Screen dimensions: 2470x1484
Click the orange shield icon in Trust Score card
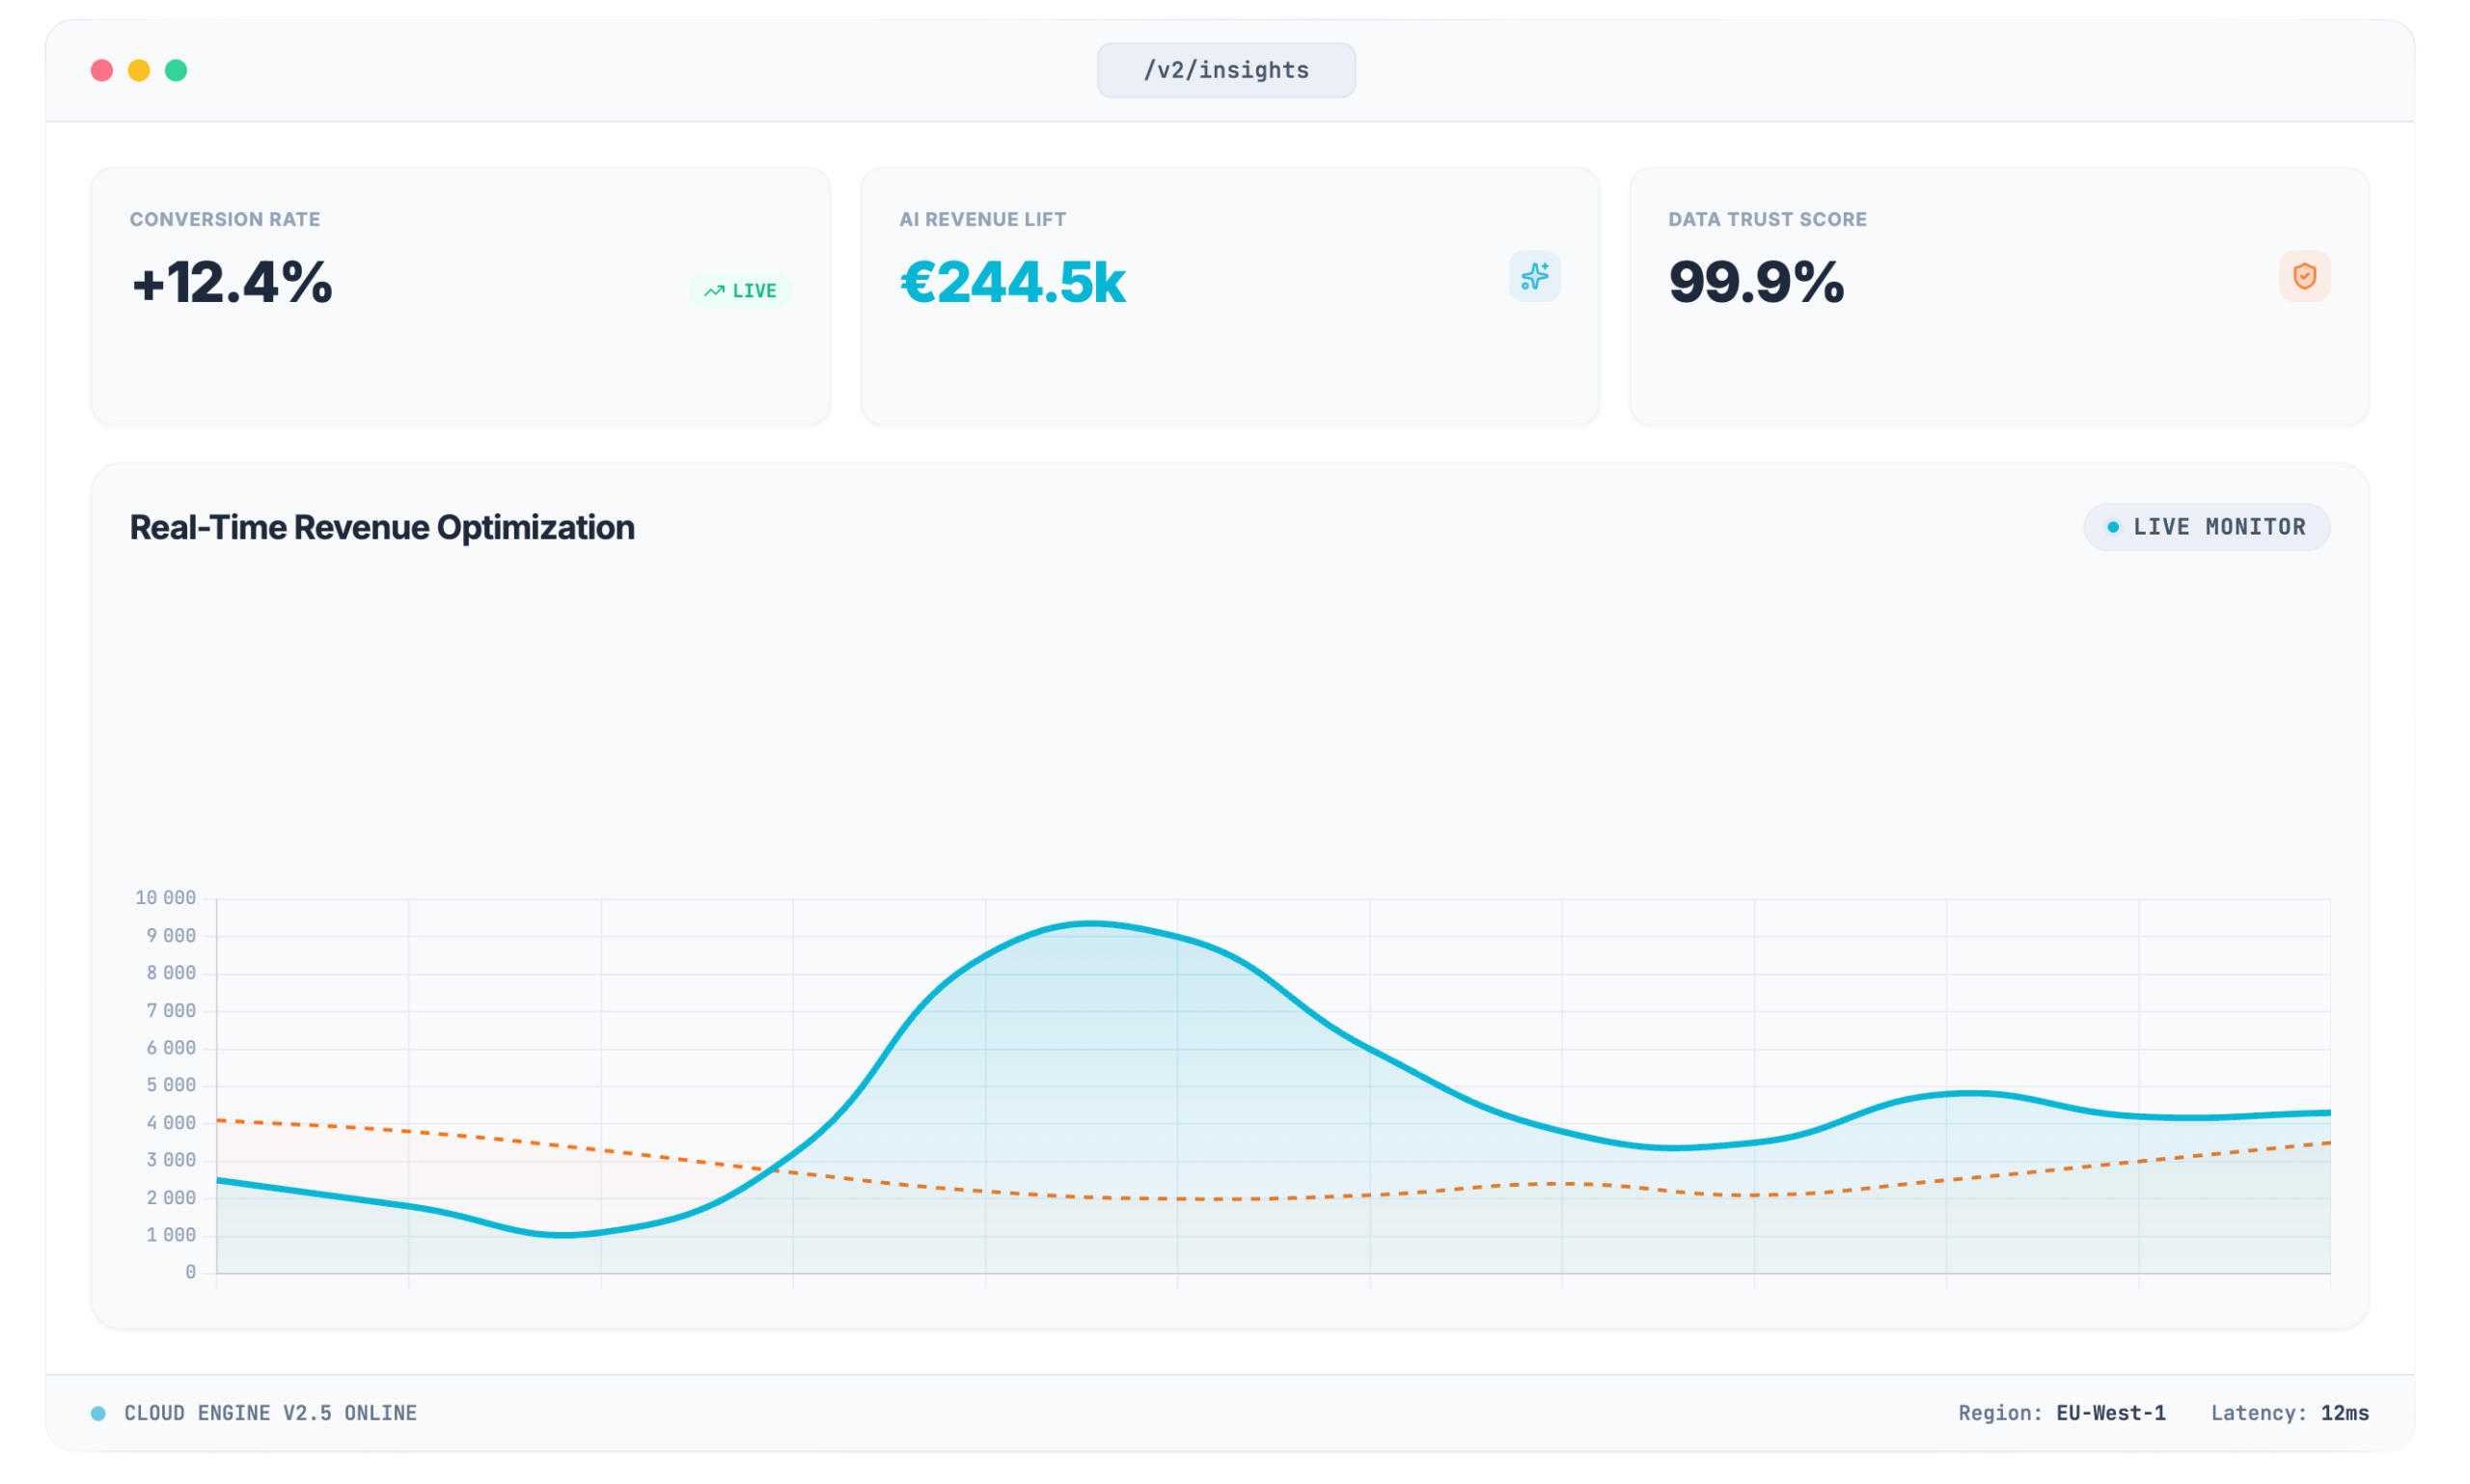(x=2304, y=276)
